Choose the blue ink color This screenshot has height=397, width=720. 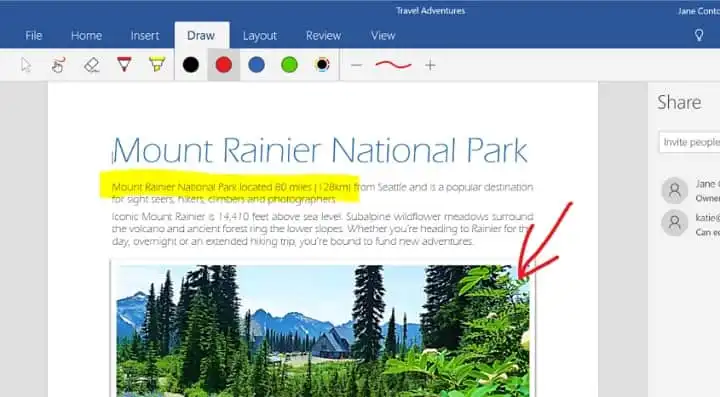point(256,65)
